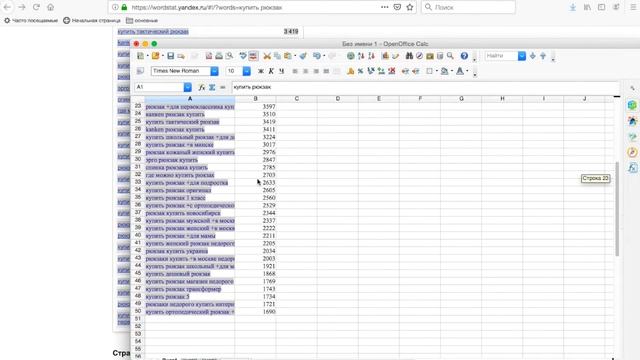The height and width of the screenshot is (360, 640).
Task: Open OpenOffice Help question mark
Action: click(464, 56)
